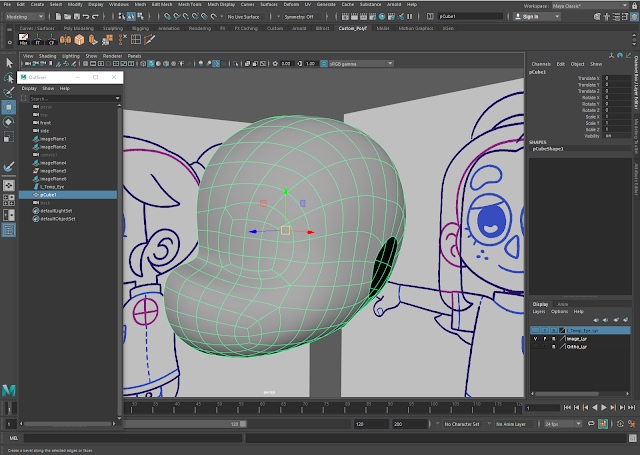Click the Redo arrow icon
The width and height of the screenshot is (640, 455).
(95, 16)
